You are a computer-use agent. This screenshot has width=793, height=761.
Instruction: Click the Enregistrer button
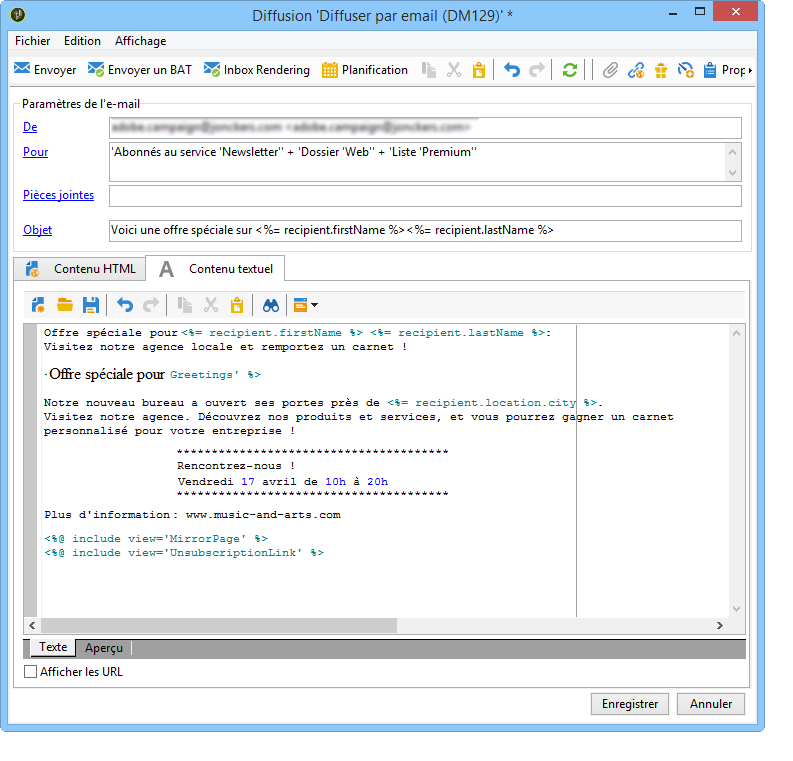(x=630, y=704)
